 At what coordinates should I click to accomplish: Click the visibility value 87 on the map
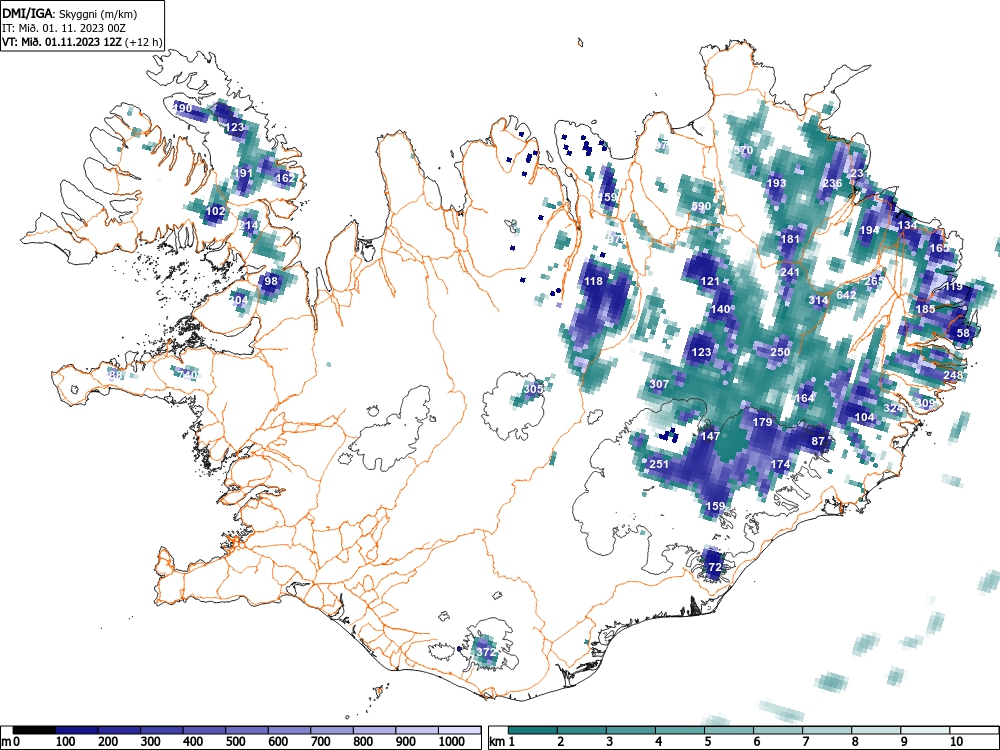[818, 441]
